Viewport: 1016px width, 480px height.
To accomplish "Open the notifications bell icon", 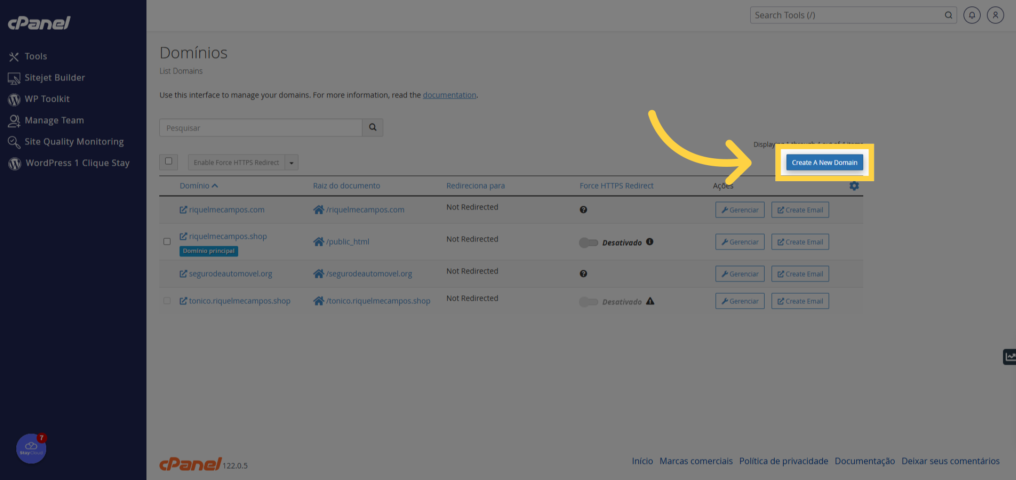I will [x=971, y=15].
